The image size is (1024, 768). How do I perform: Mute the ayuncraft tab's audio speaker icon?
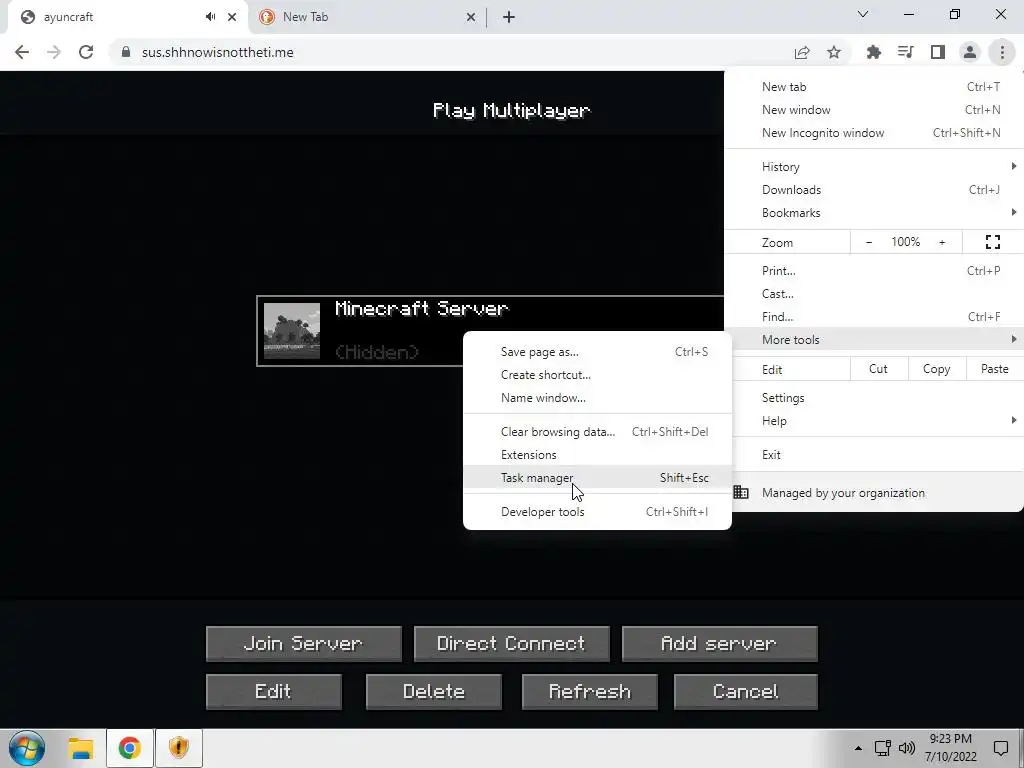[x=210, y=17]
